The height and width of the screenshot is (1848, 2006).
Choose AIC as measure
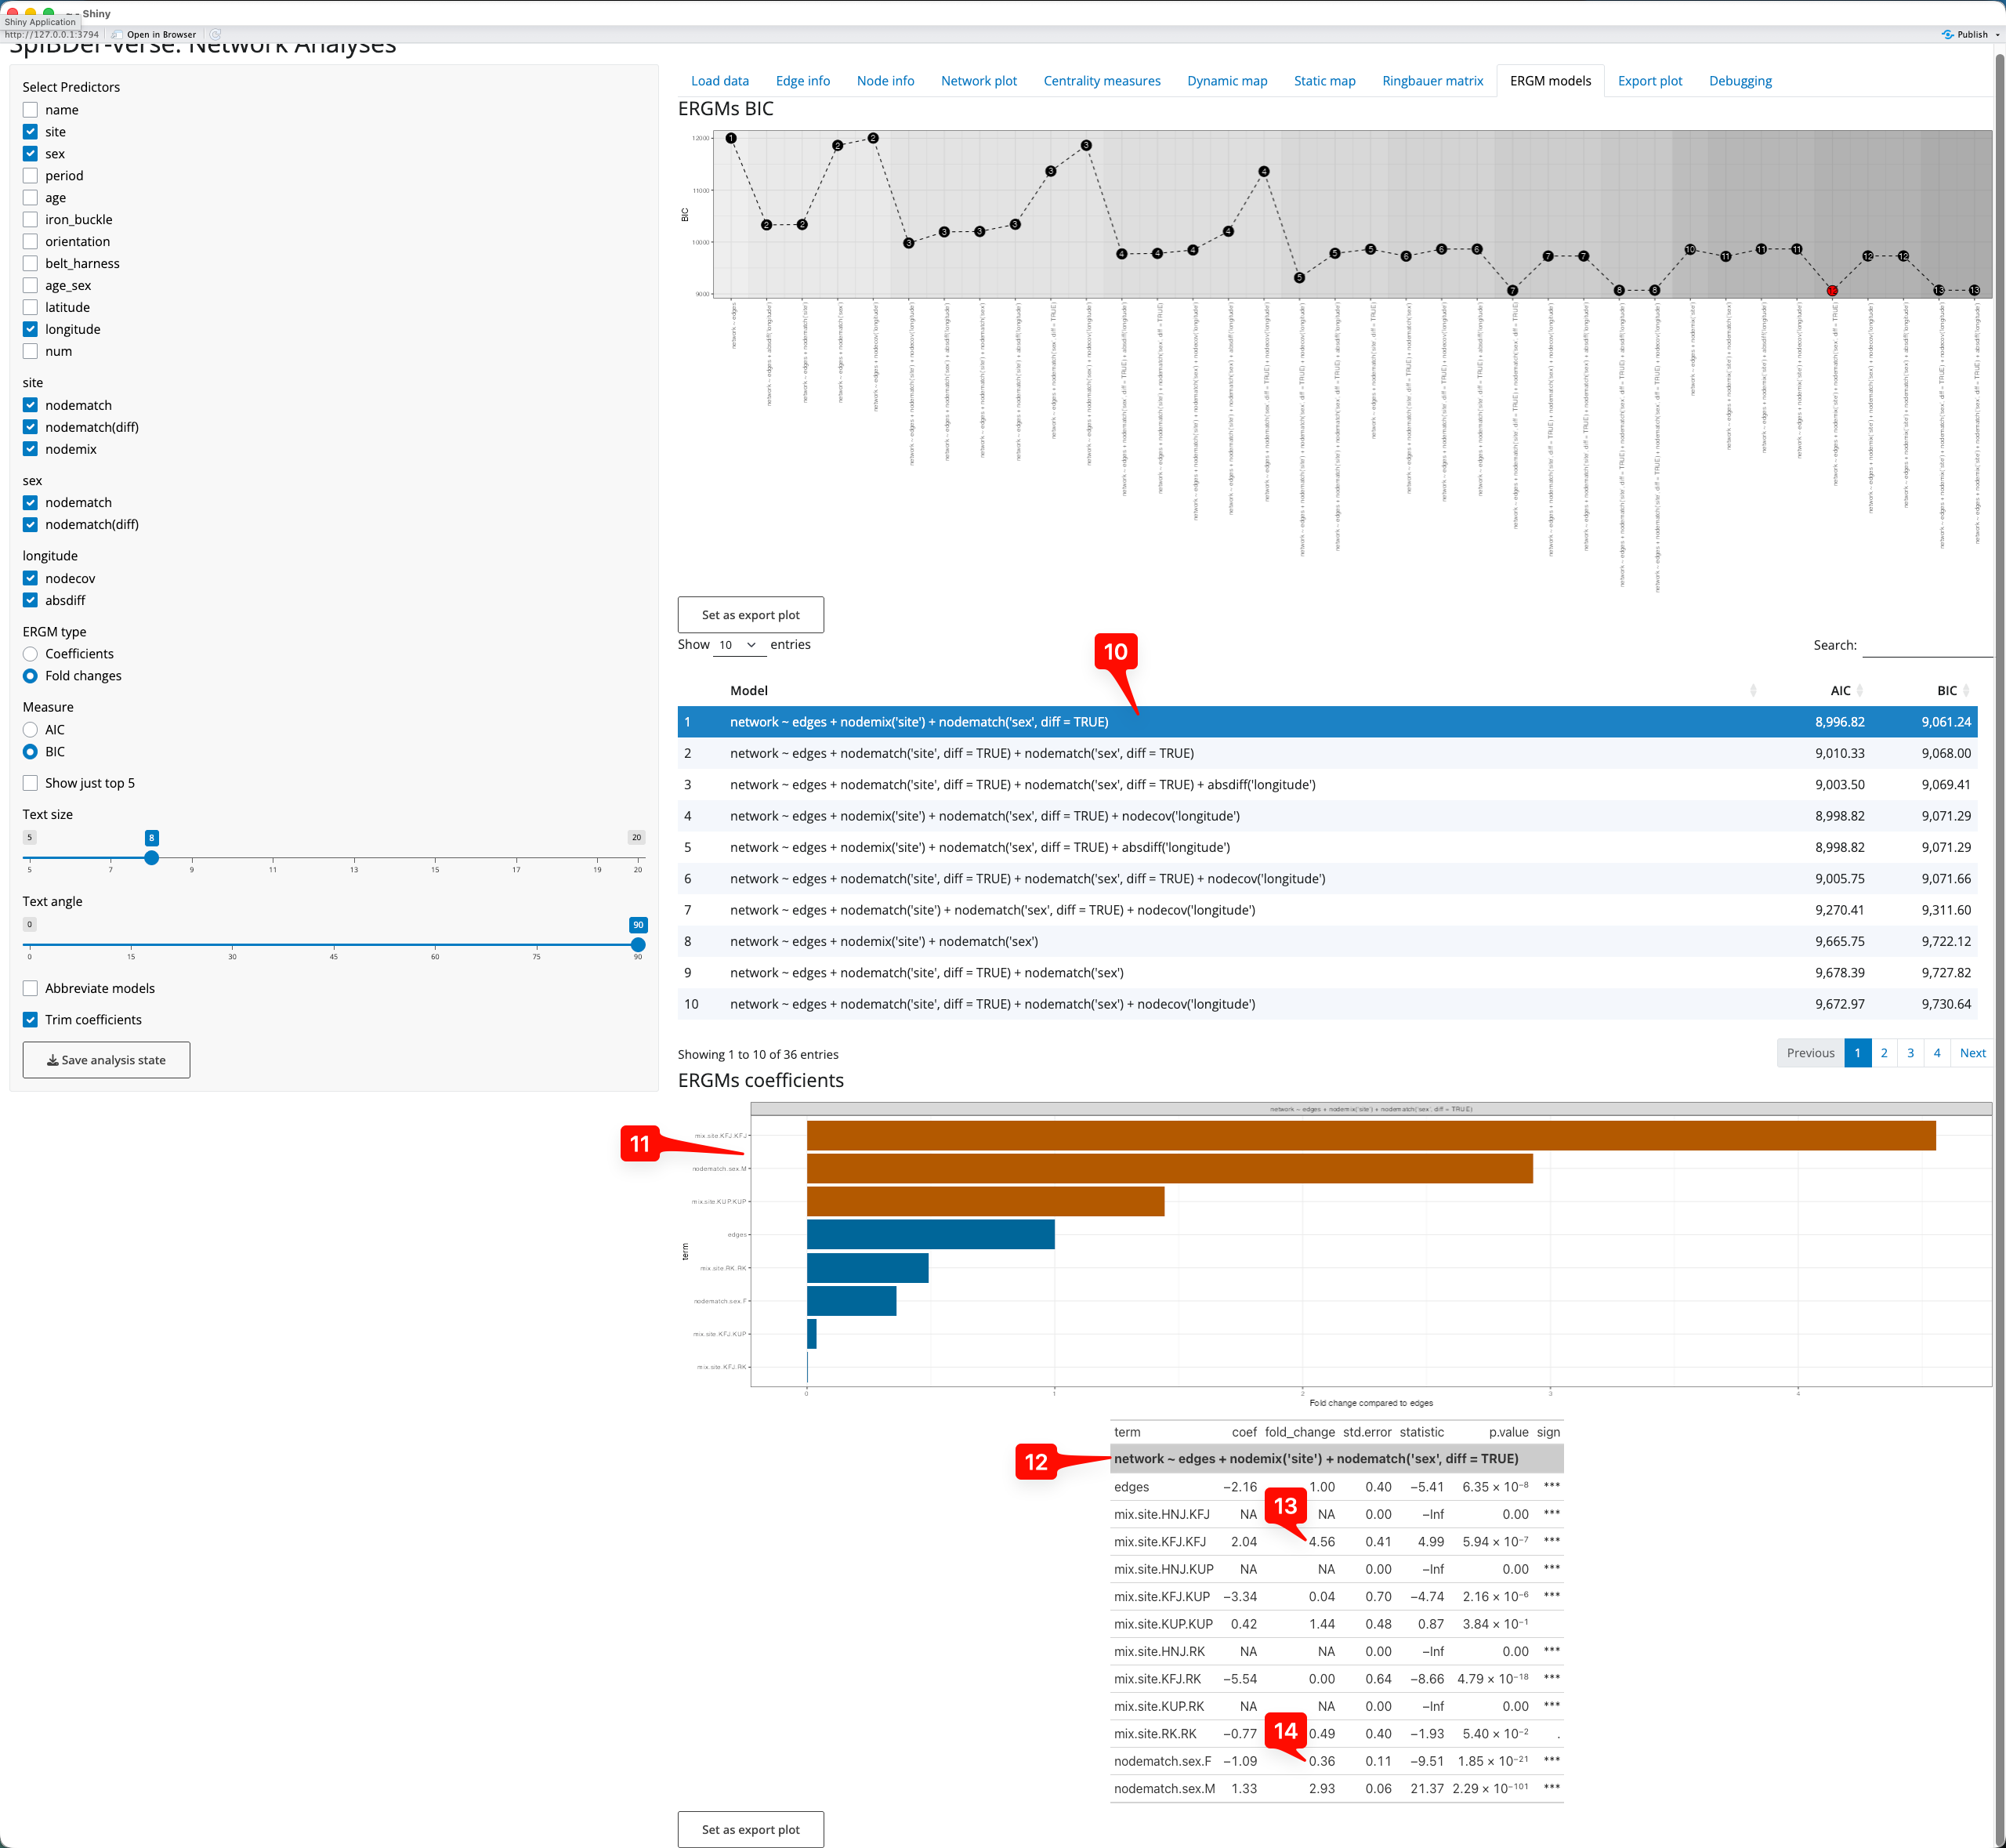(30, 730)
